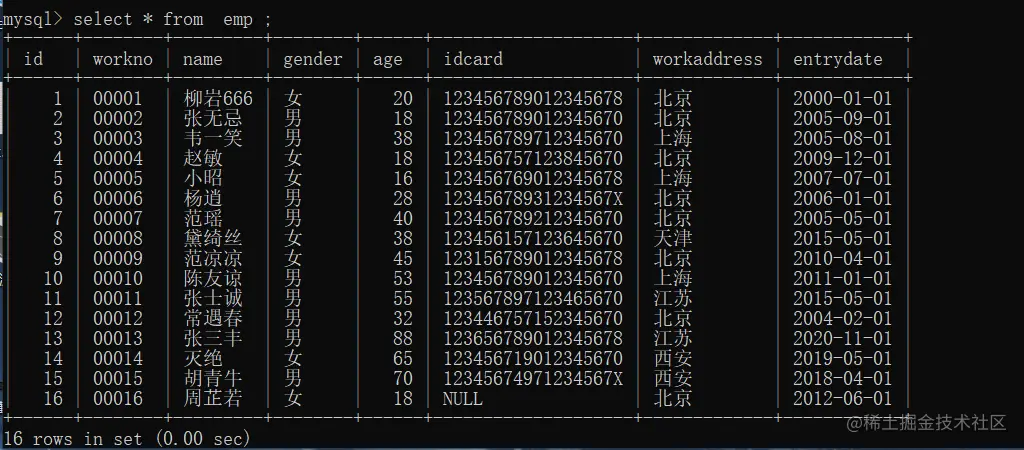Viewport: 1024px width, 450px height.
Task: Select name cell '范瑶'
Action: coord(203,219)
